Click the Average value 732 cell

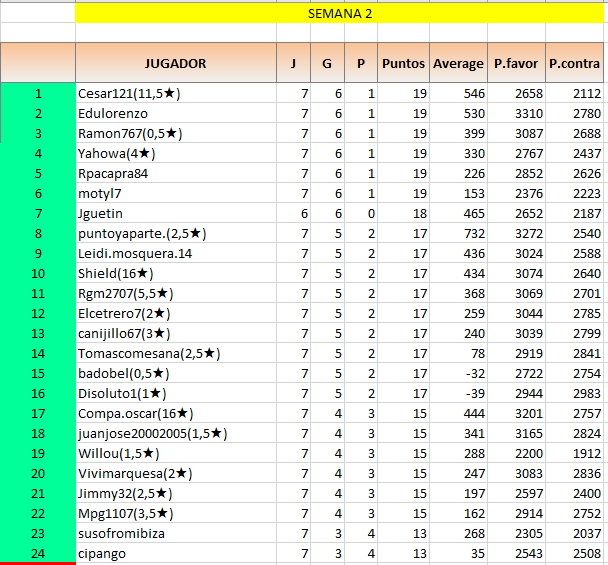click(458, 234)
